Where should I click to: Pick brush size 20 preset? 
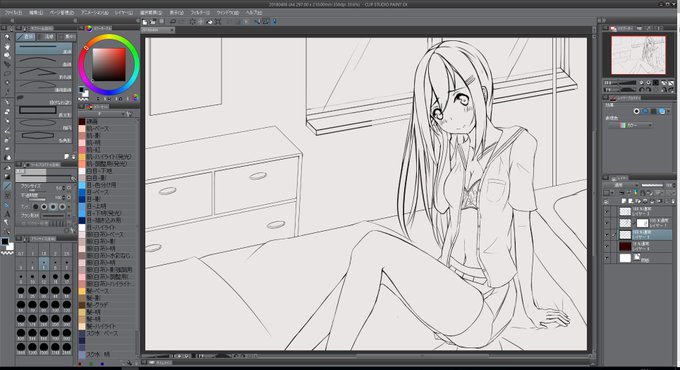click(21, 292)
